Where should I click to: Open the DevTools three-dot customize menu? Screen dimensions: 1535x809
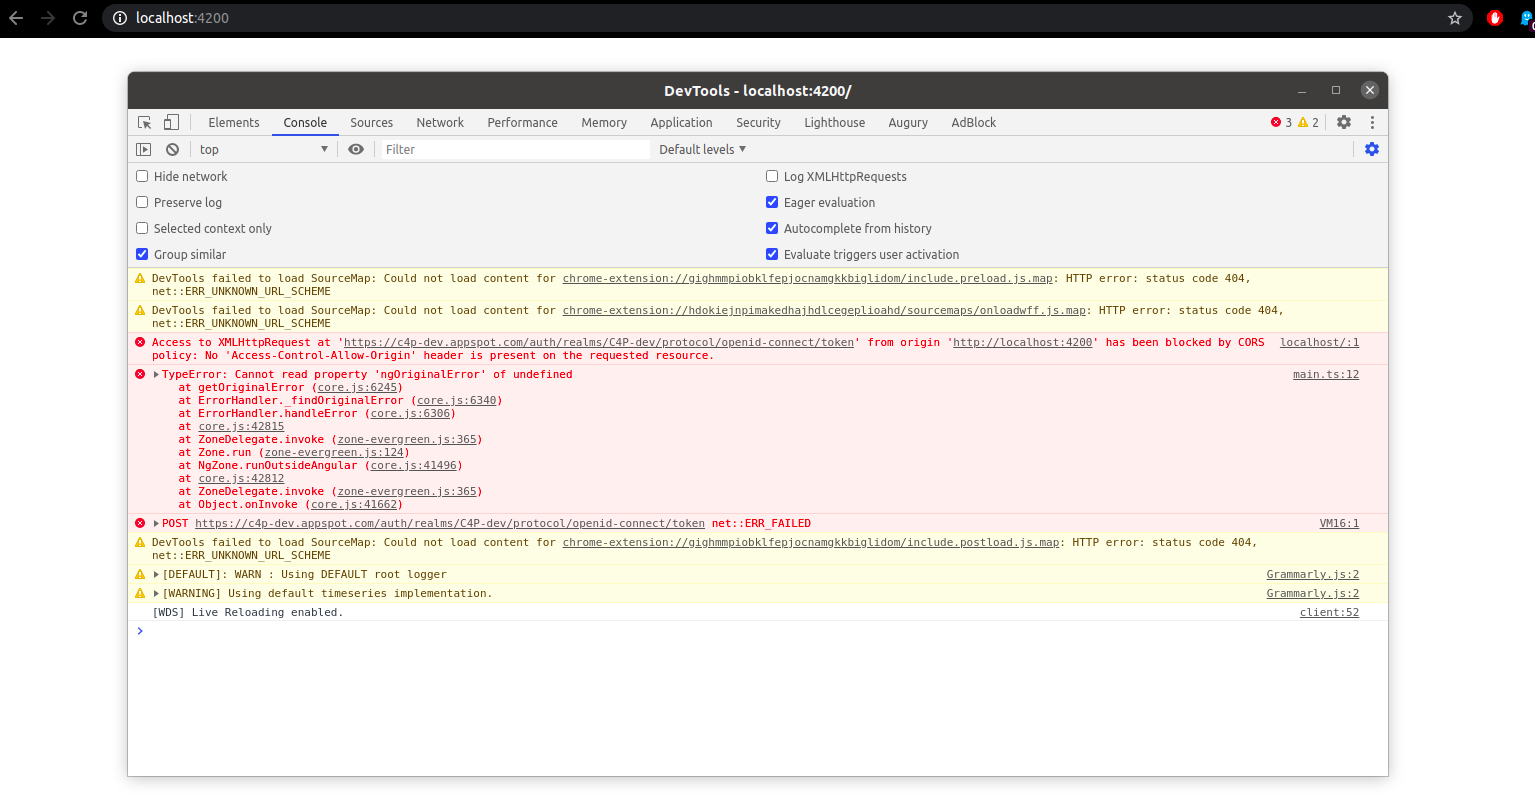pos(1372,122)
